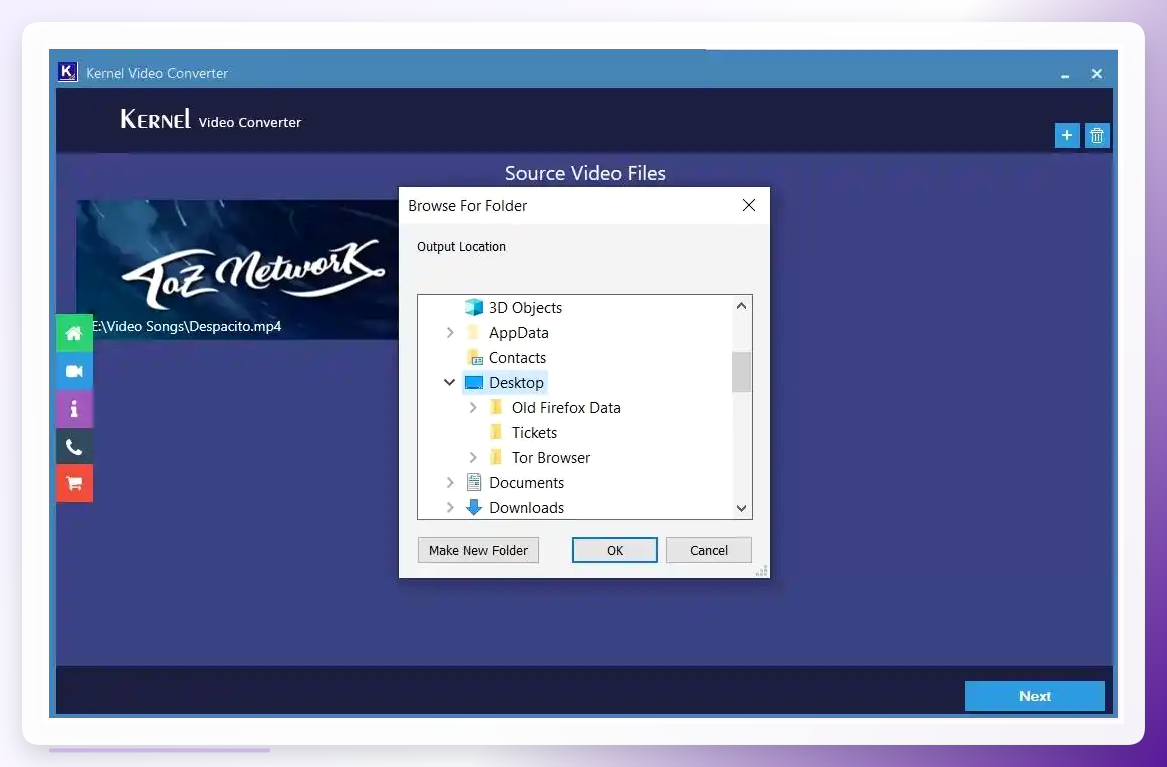Click the Desktop monitor icon
The width and height of the screenshot is (1167, 767).
pos(473,382)
